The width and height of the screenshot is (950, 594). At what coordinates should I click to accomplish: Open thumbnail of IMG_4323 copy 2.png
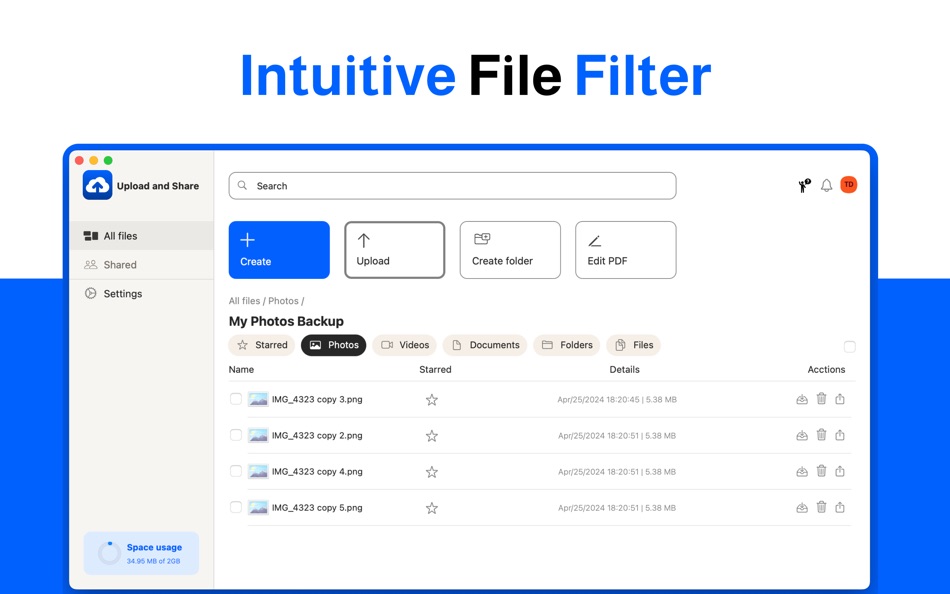[258, 436]
